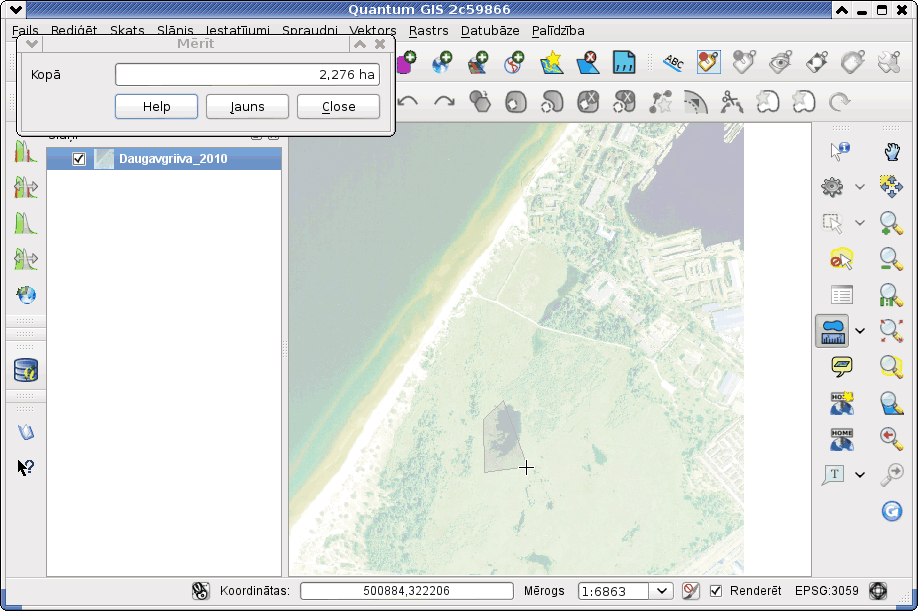Screen dimensions: 918x611
Task: Choose the Zoom In magnifier tool
Action: (x=891, y=223)
